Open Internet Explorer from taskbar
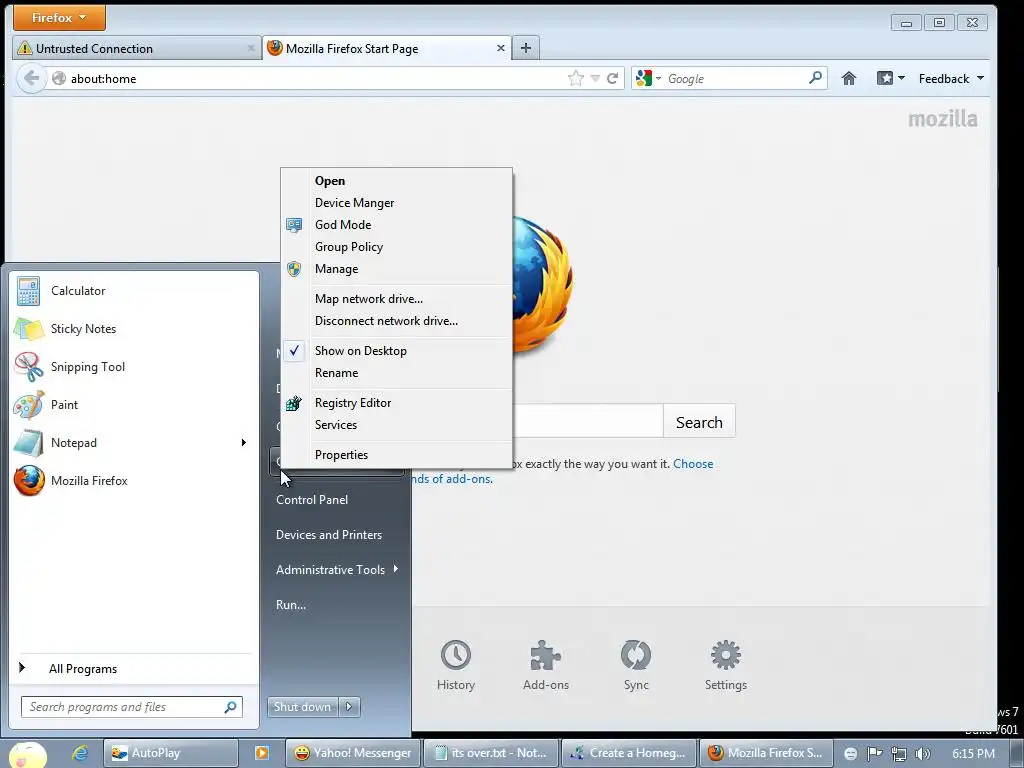The image size is (1024, 768). pyautogui.click(x=80, y=753)
